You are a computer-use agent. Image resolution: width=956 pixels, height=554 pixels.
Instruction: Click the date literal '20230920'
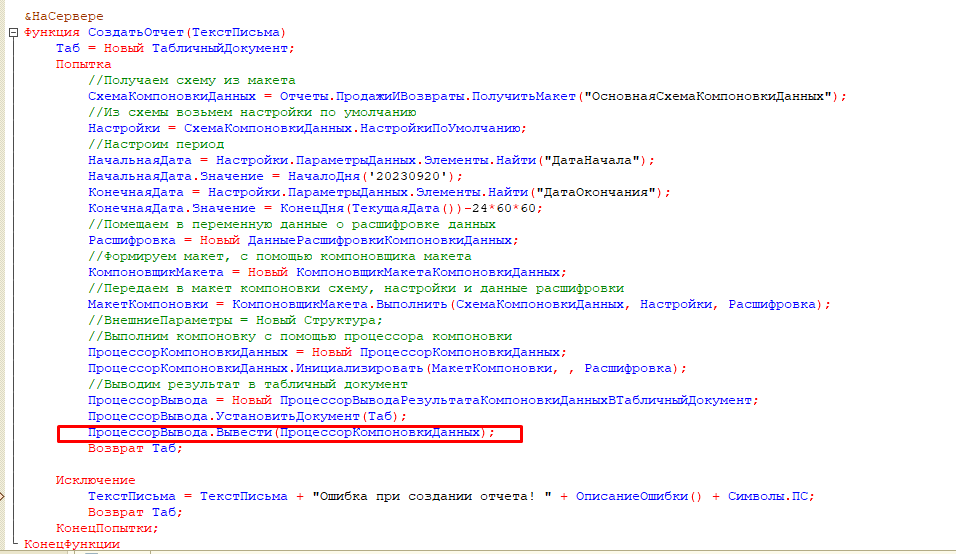coord(408,176)
